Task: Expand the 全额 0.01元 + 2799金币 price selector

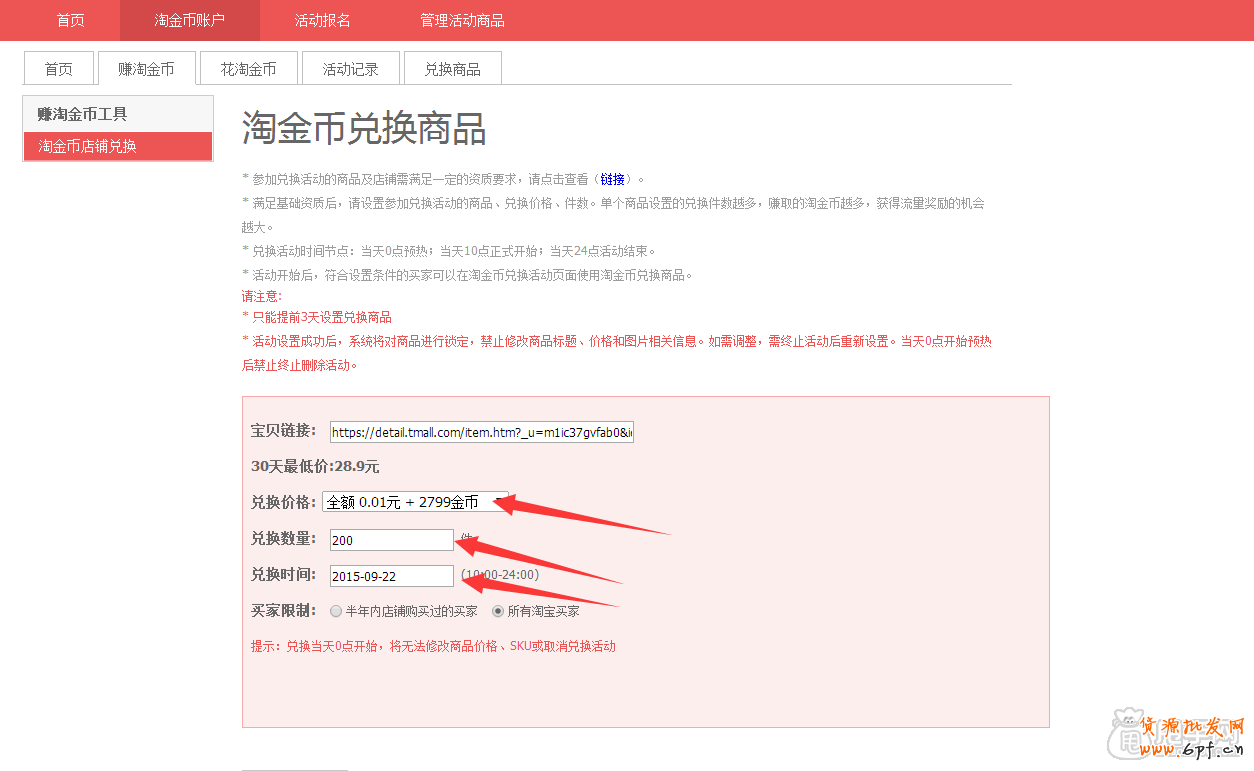Action: tap(414, 501)
